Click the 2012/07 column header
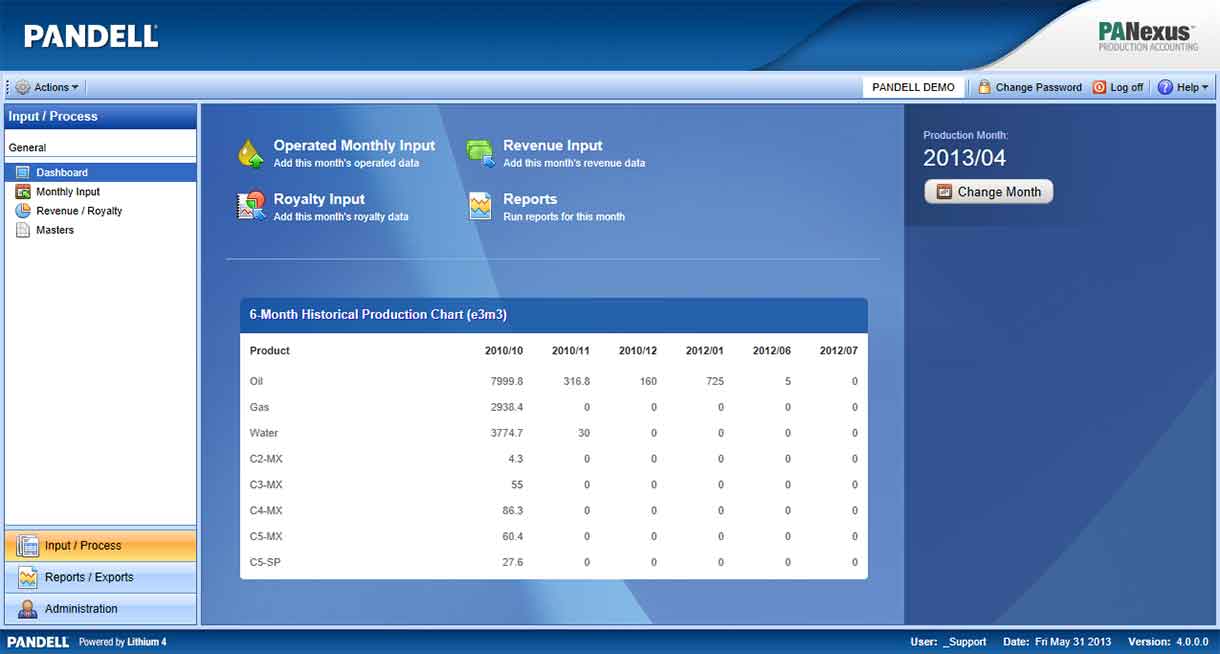 839,351
